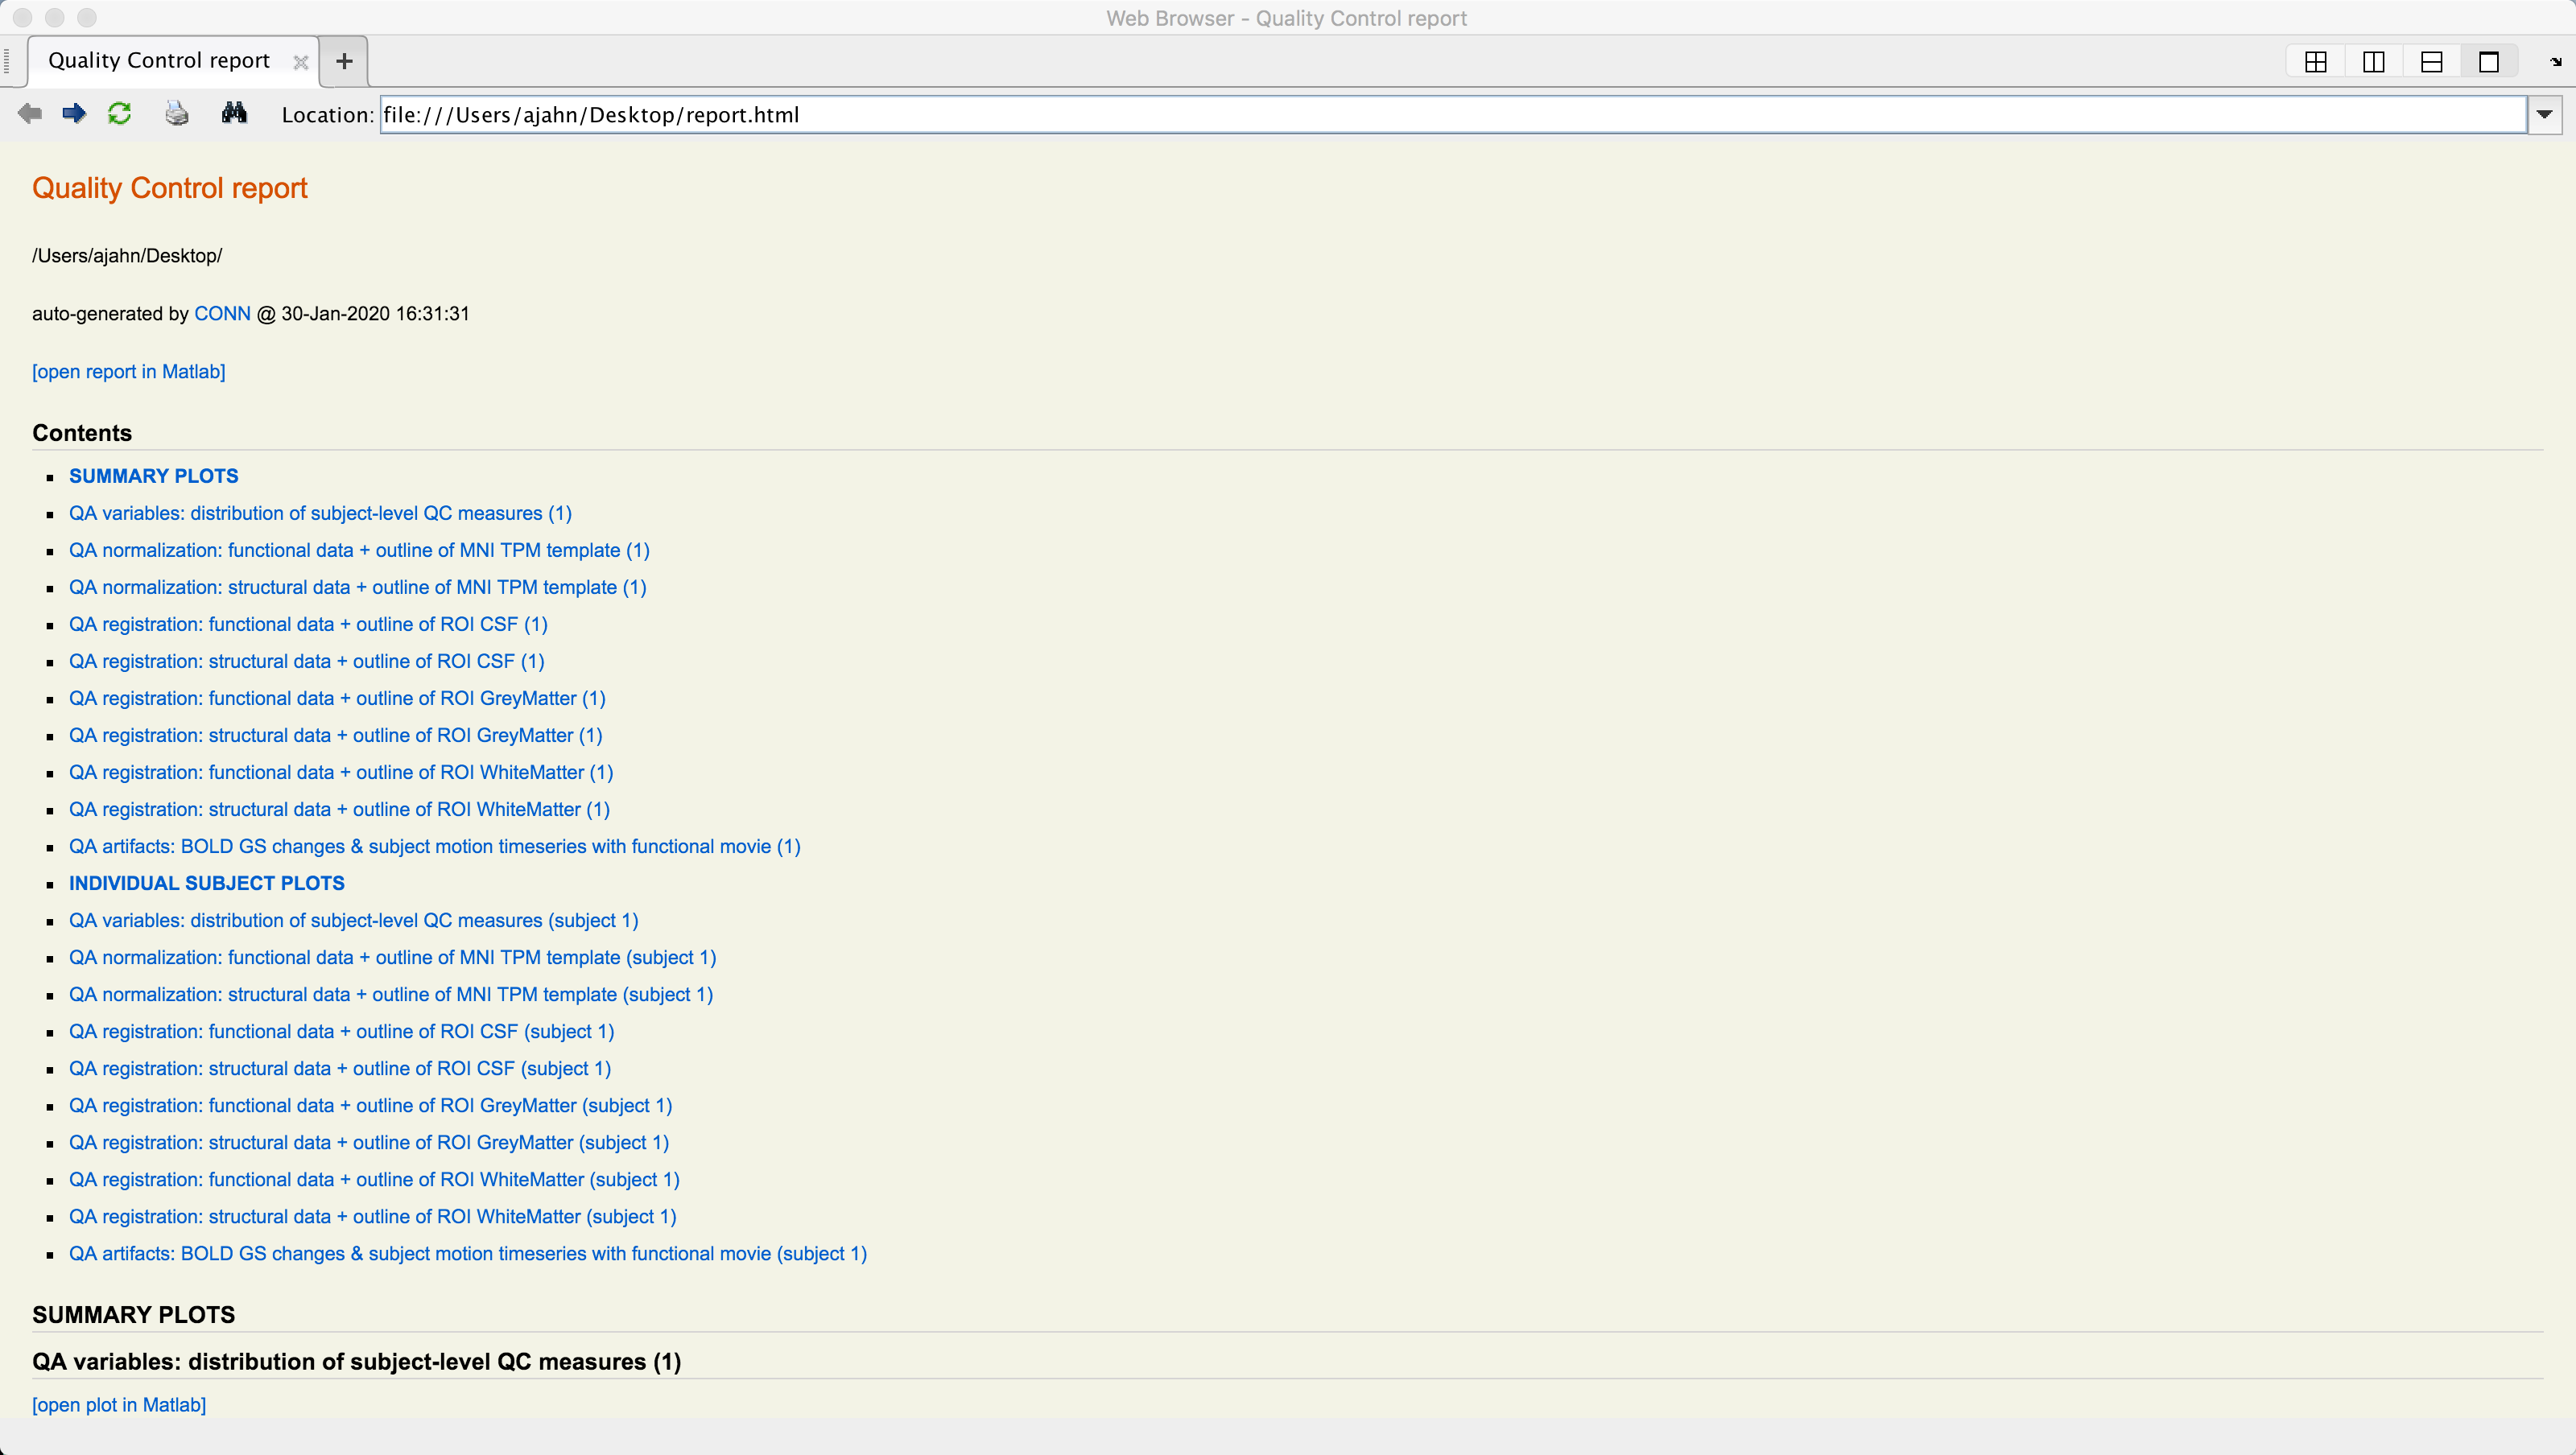Viewport: 2576px width, 1455px height.
Task: Open QA registration functional WhiteMatter (1)
Action: [341, 772]
